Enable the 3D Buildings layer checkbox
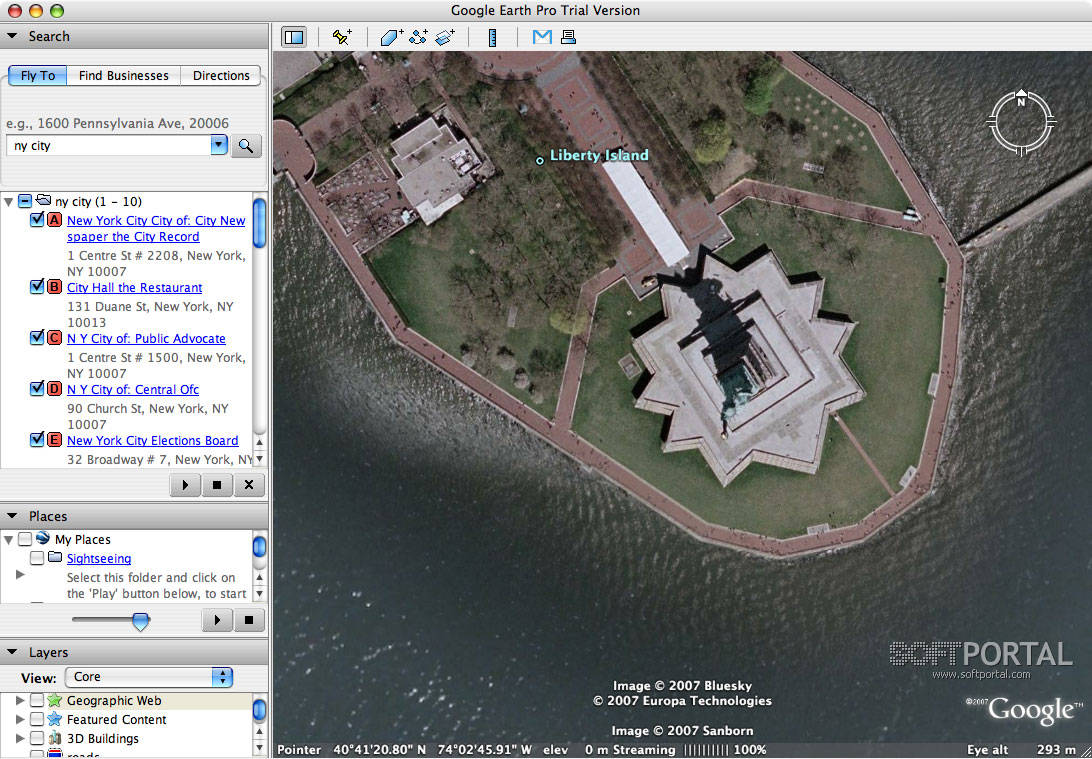This screenshot has width=1092, height=759. 37,738
